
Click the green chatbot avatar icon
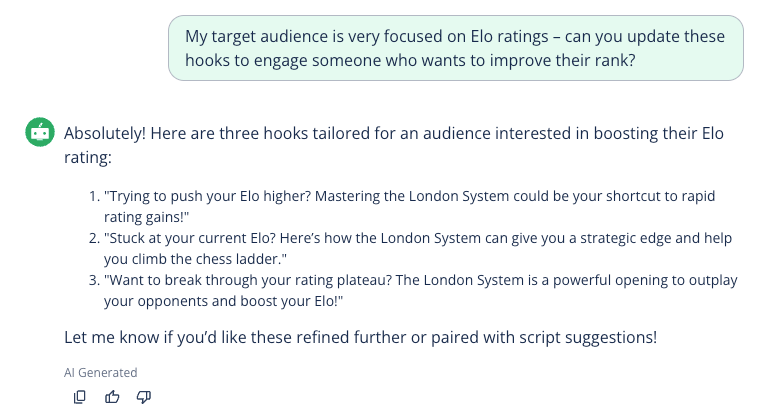click(x=39, y=132)
